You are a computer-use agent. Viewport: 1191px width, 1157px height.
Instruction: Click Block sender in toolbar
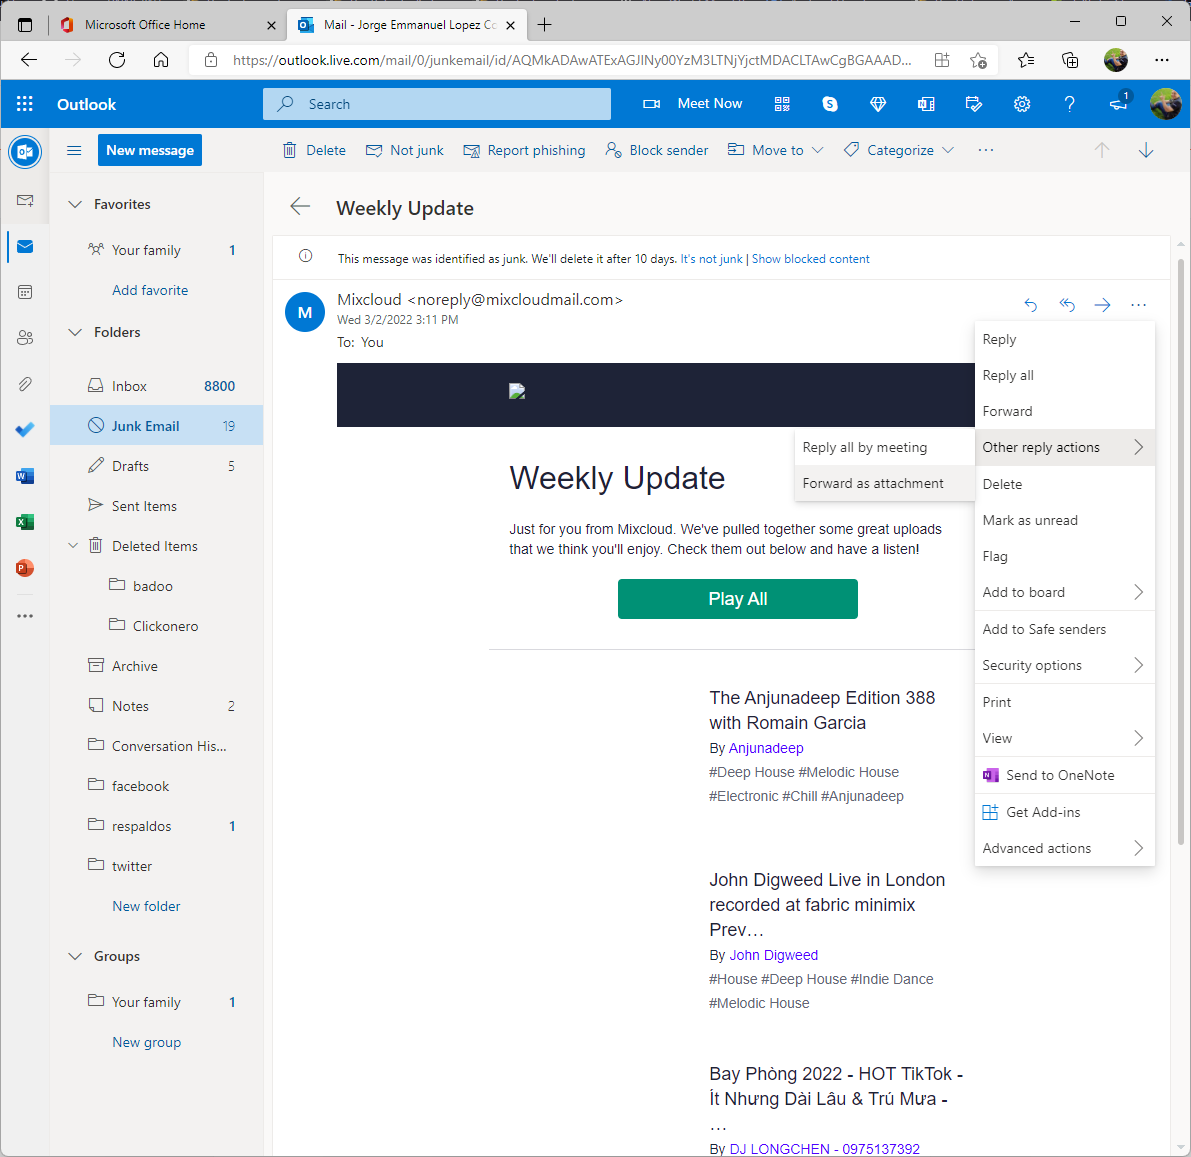pyautogui.click(x=656, y=150)
